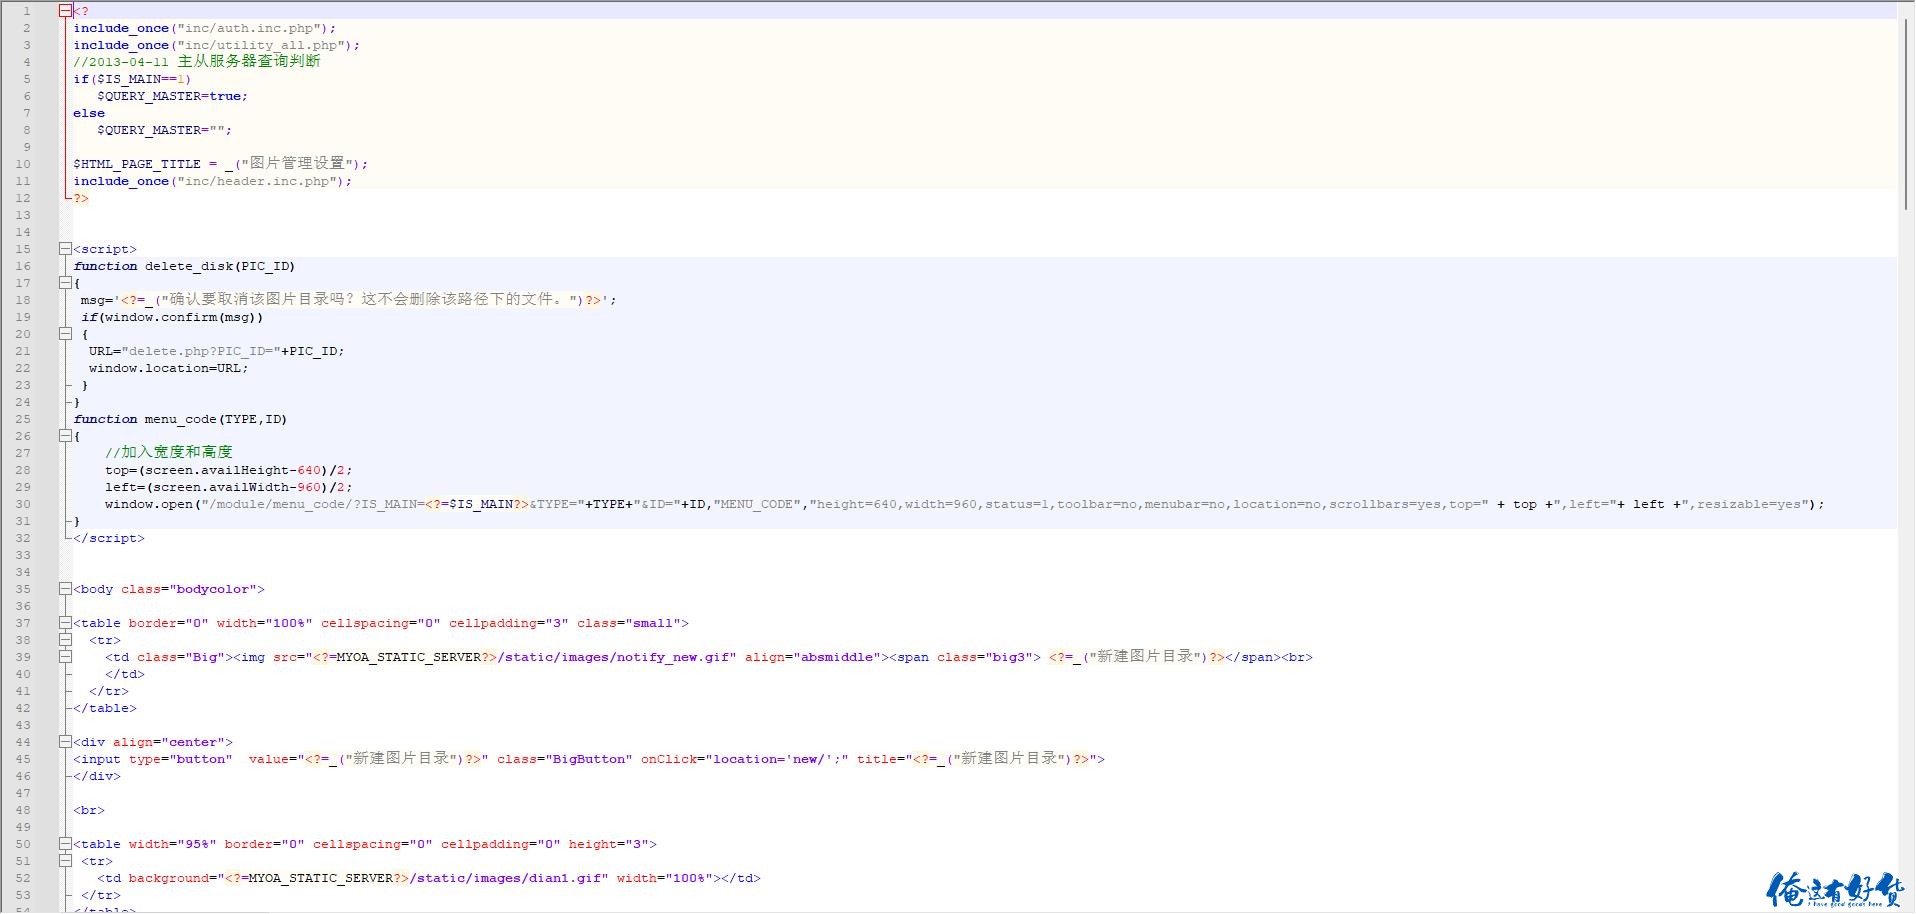Click the "inc/utility_all.php" include string
This screenshot has width=1916, height=914.
[x=261, y=45]
